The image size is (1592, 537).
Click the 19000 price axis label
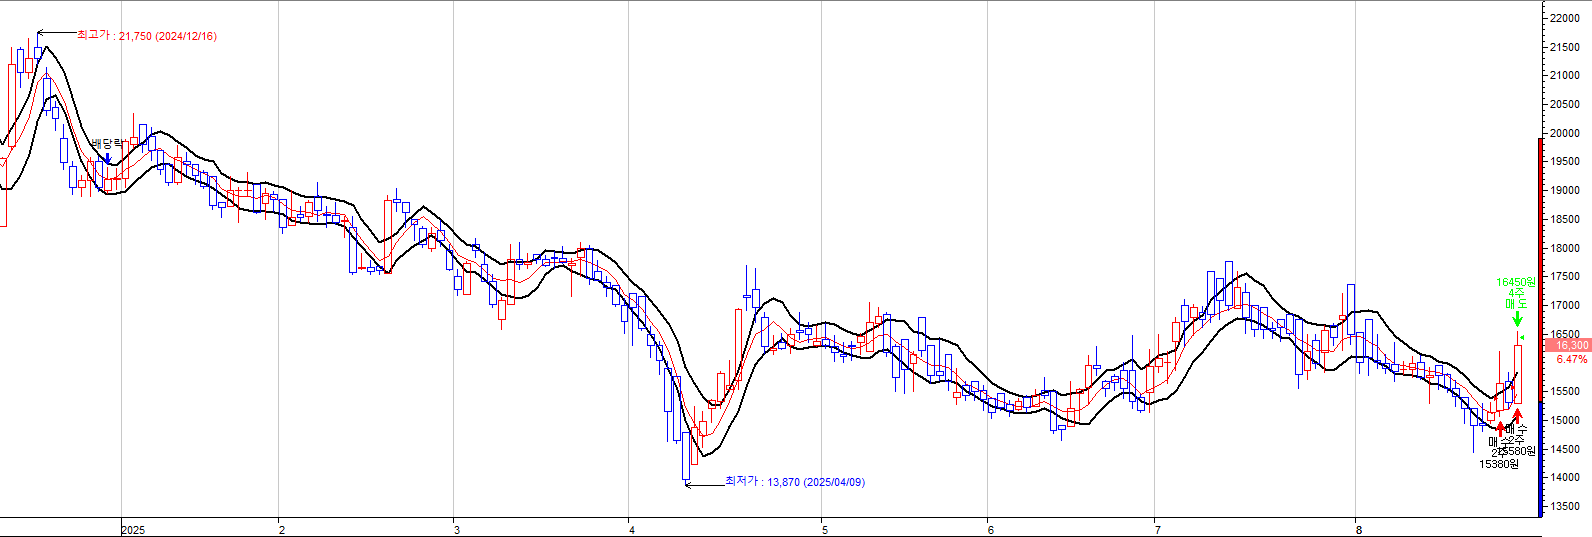pos(1565,190)
